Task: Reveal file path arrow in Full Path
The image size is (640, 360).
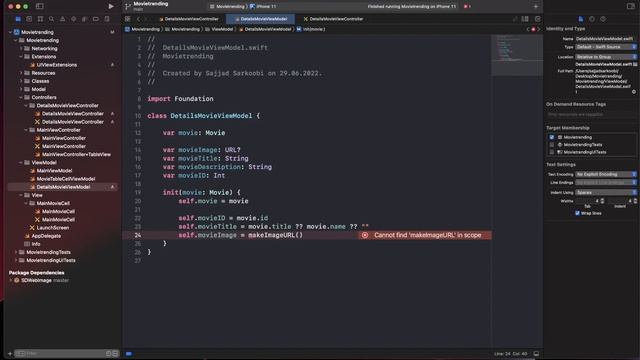Action: pos(634,92)
